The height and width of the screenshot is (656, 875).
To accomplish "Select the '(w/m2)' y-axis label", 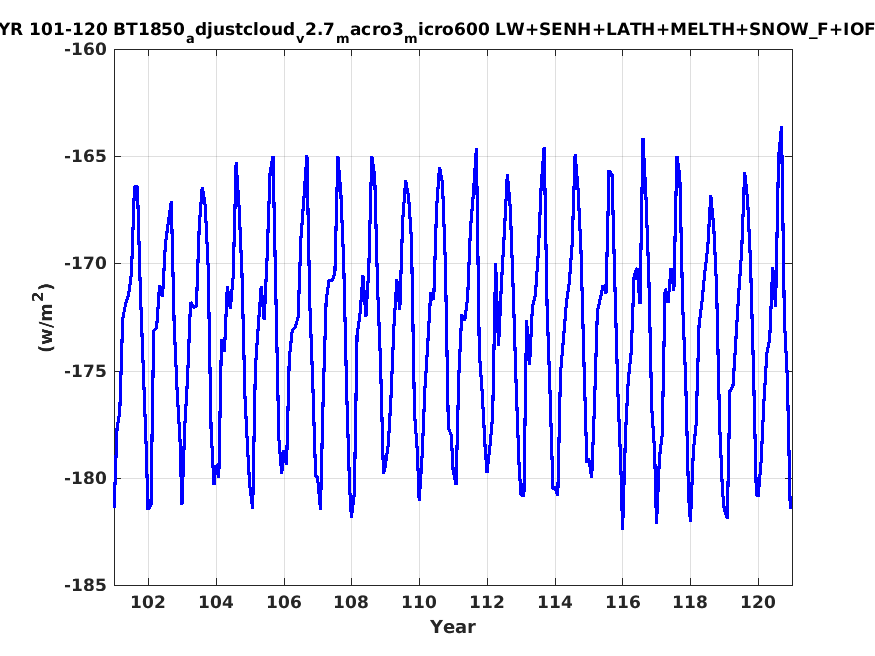I will pyautogui.click(x=44, y=317).
